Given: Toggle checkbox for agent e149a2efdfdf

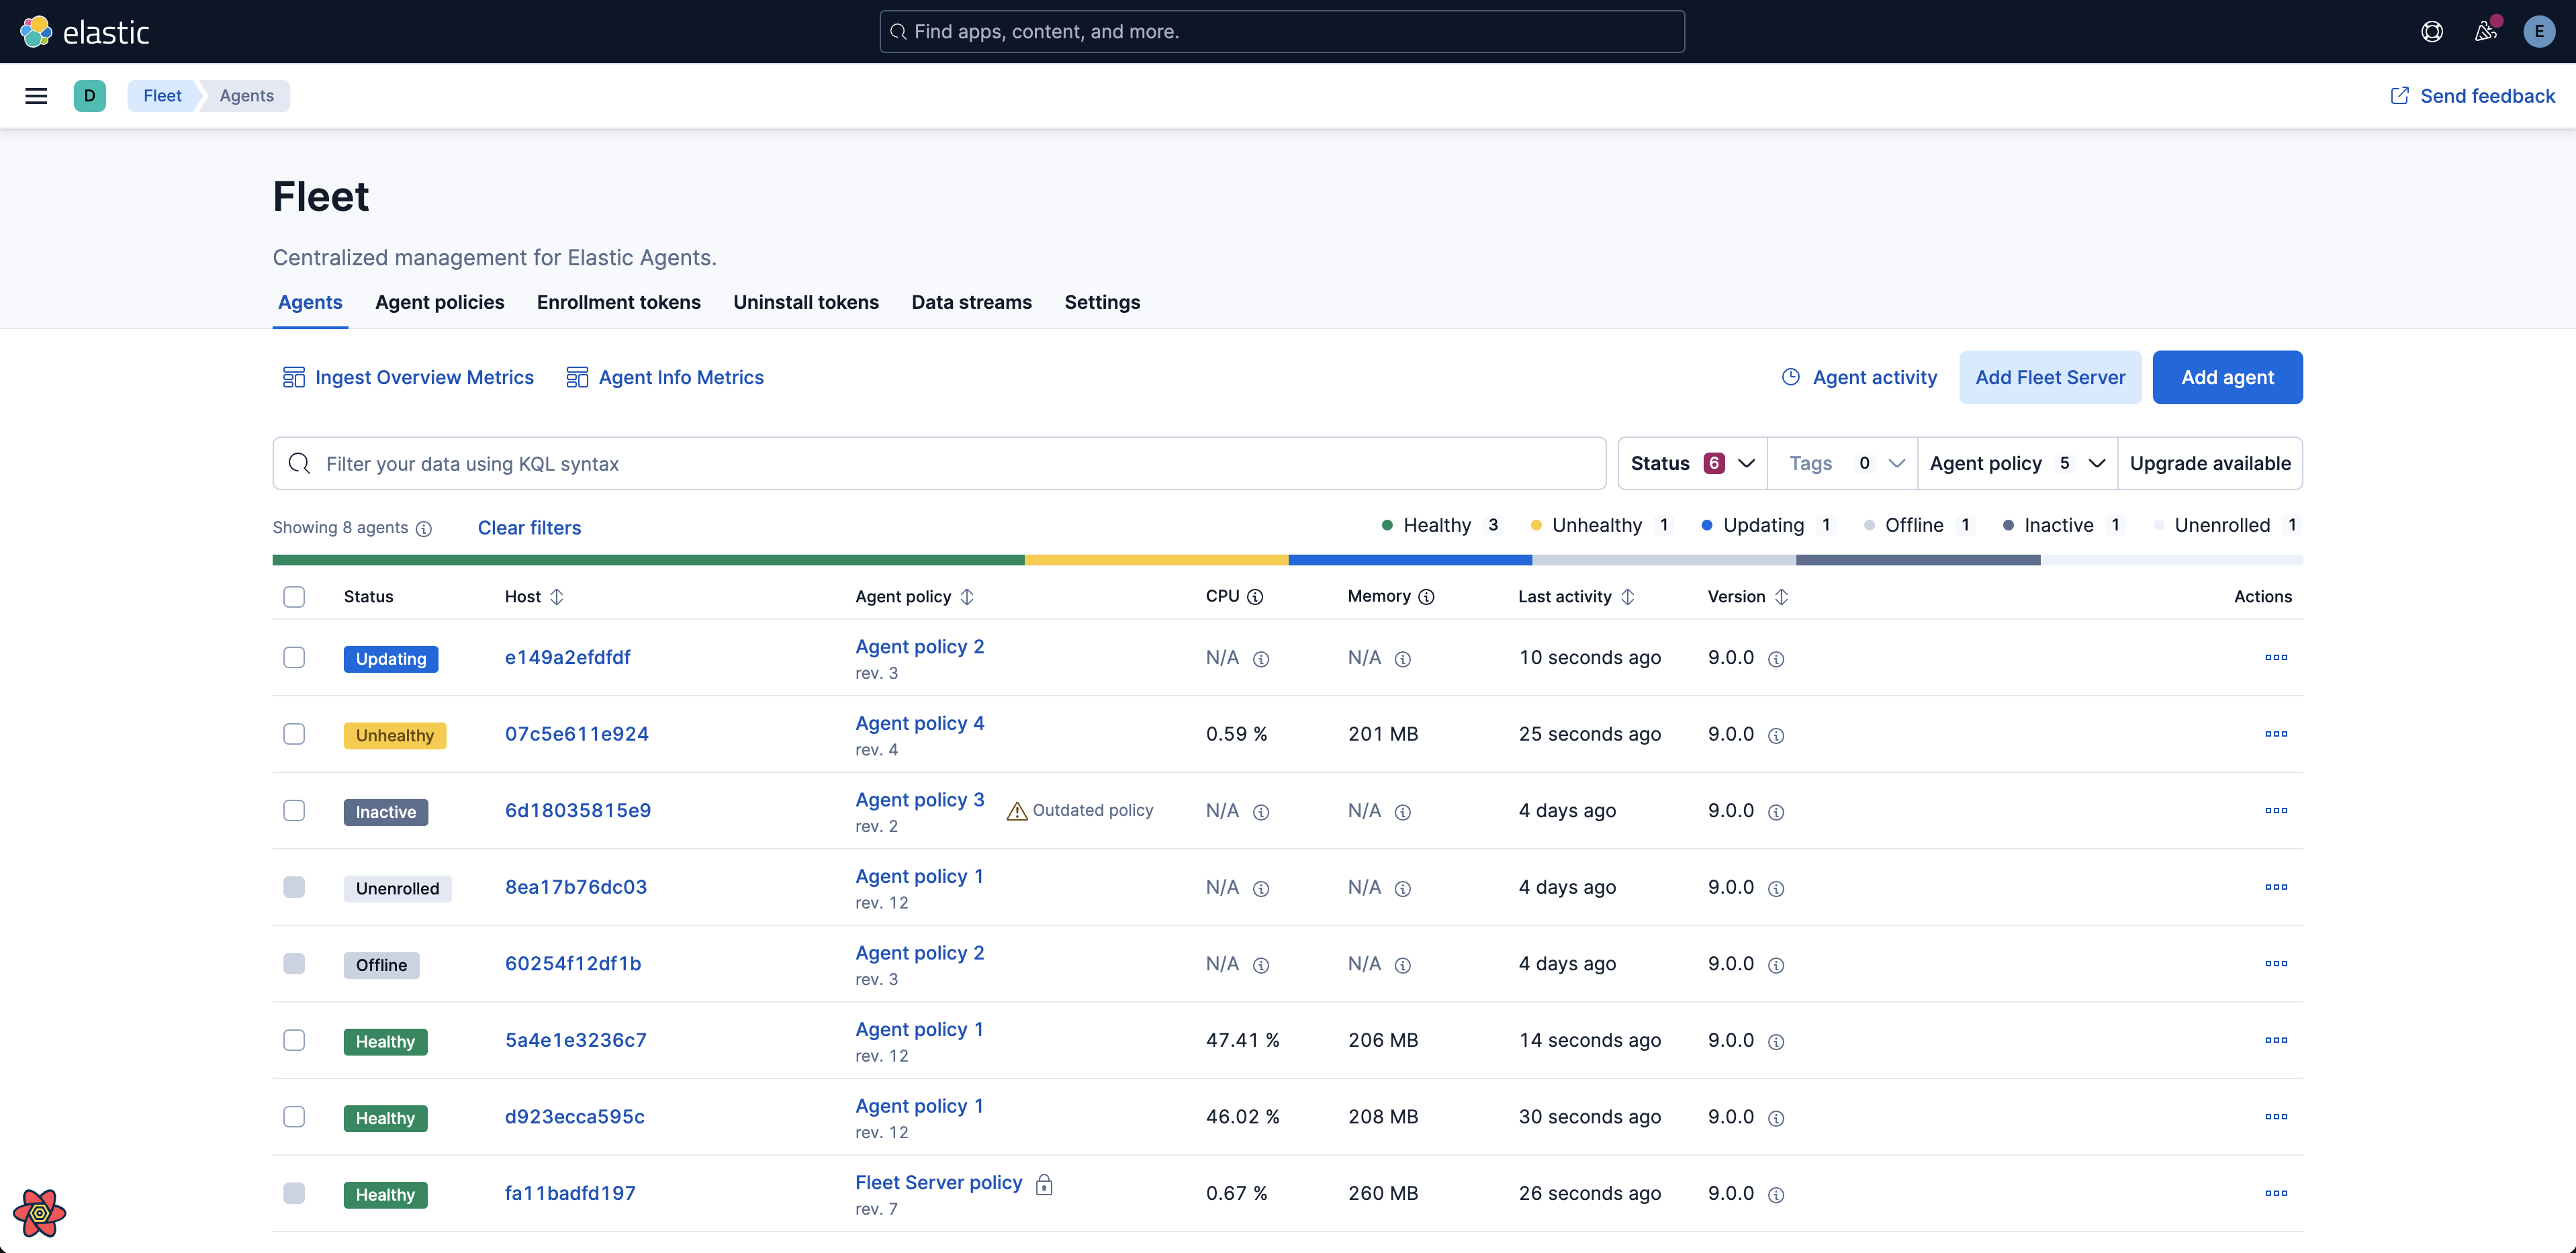Looking at the screenshot, I should 294,657.
